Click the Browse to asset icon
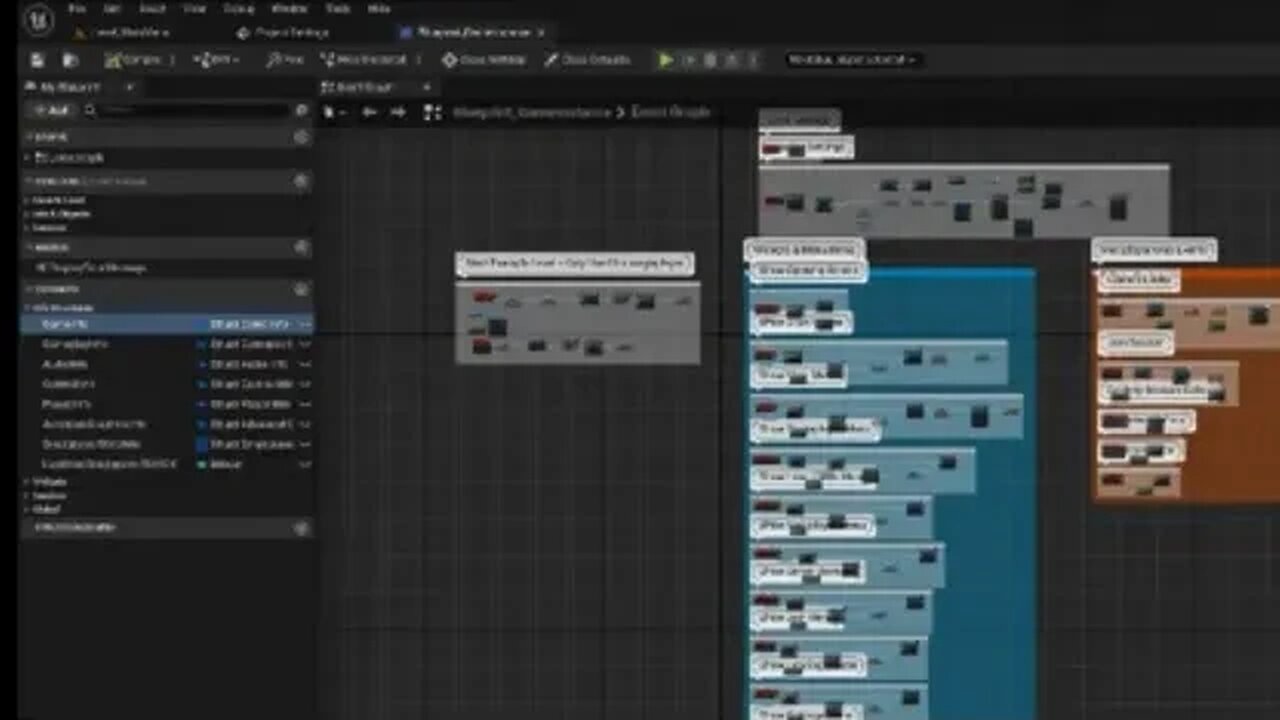The image size is (1280, 720). pyautogui.click(x=71, y=60)
